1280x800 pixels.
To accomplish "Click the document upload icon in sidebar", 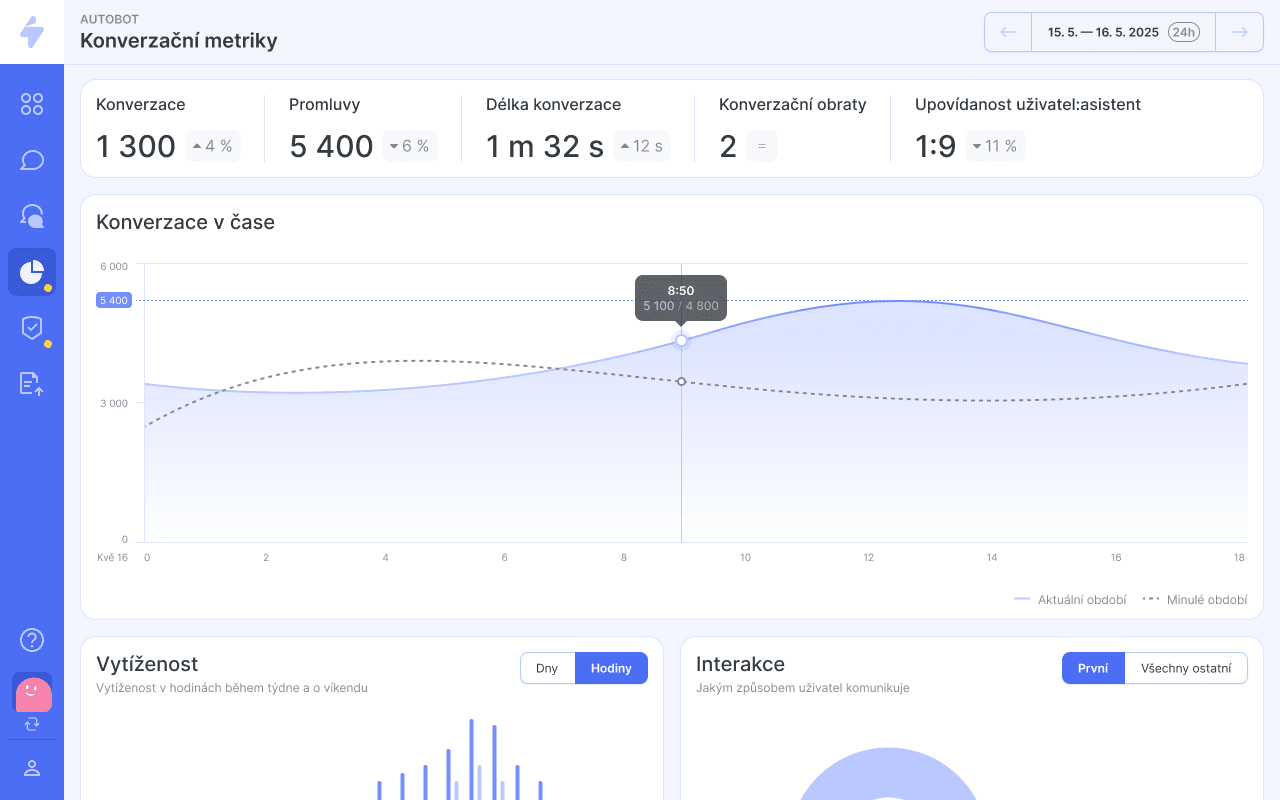I will (x=32, y=384).
